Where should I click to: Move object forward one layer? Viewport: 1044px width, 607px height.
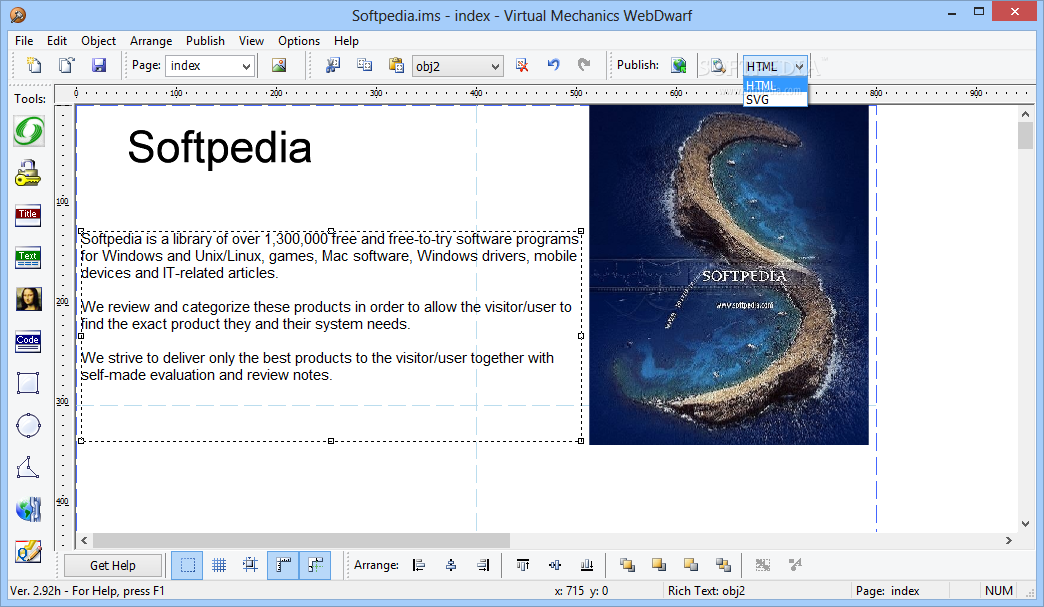pyautogui.click(x=658, y=566)
